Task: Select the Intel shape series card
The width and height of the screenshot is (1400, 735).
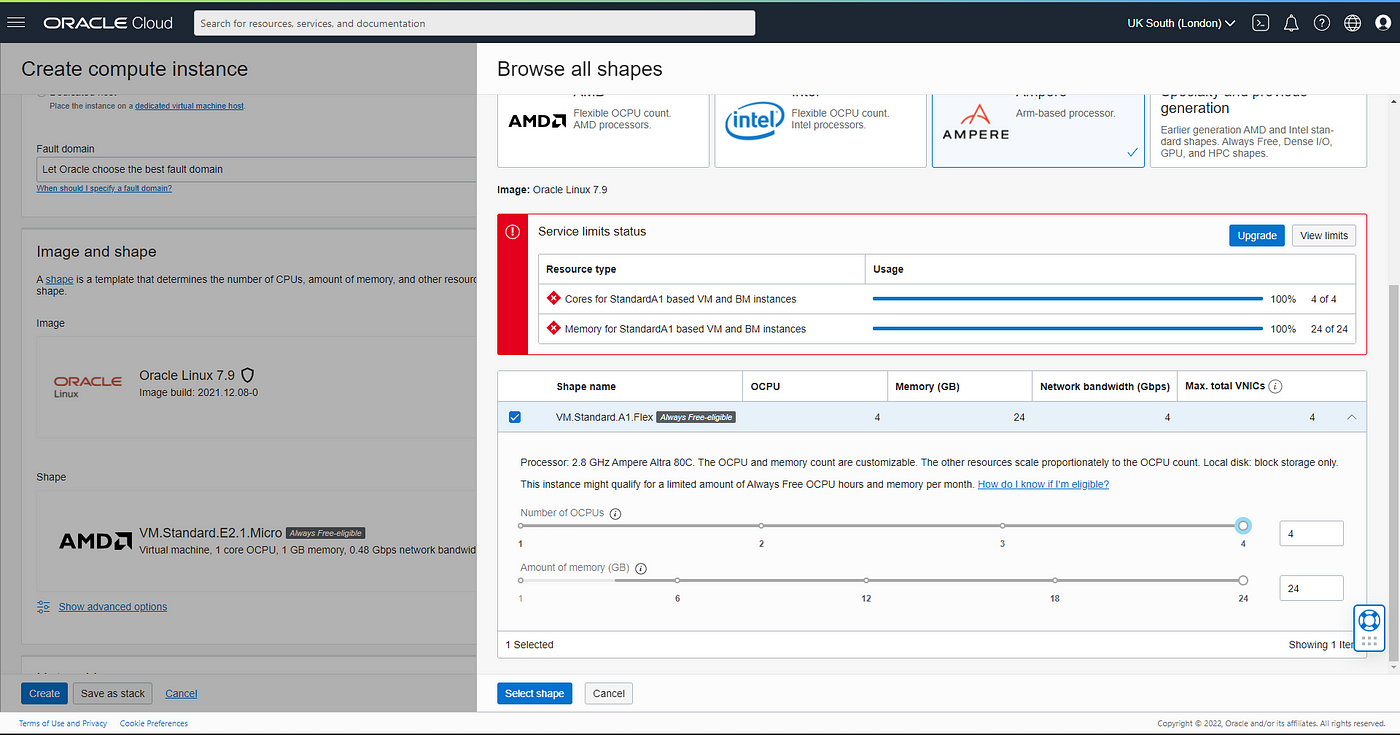Action: (821, 130)
